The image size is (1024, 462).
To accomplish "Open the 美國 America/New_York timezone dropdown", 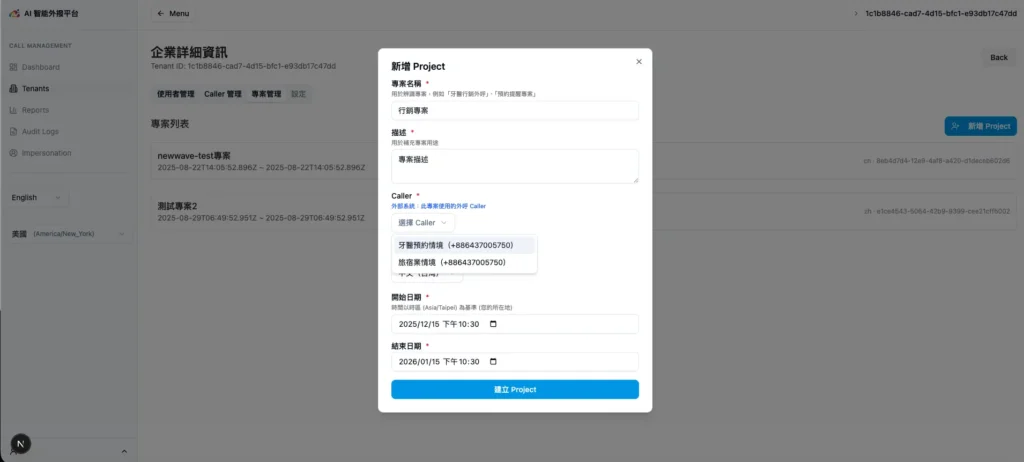I will point(69,233).
